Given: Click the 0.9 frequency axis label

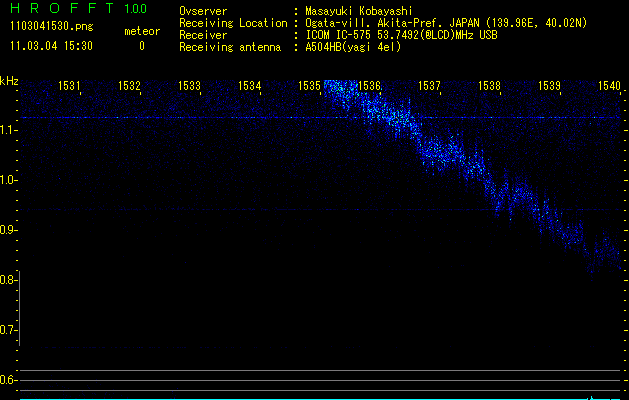Looking at the screenshot, I should tap(10, 230).
